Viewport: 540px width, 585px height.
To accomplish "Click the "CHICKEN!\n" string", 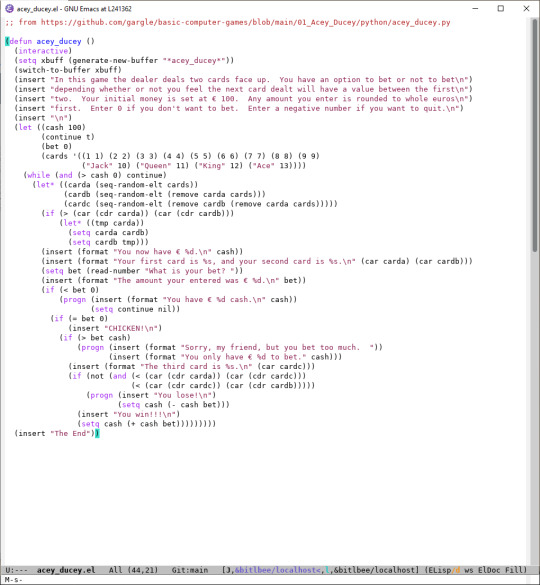I will click(131, 328).
